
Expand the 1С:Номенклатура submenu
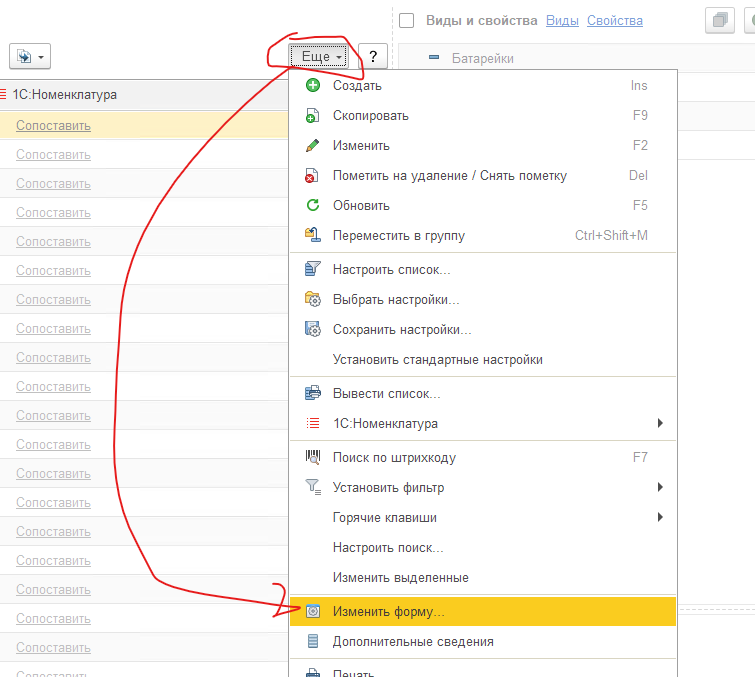tap(660, 424)
